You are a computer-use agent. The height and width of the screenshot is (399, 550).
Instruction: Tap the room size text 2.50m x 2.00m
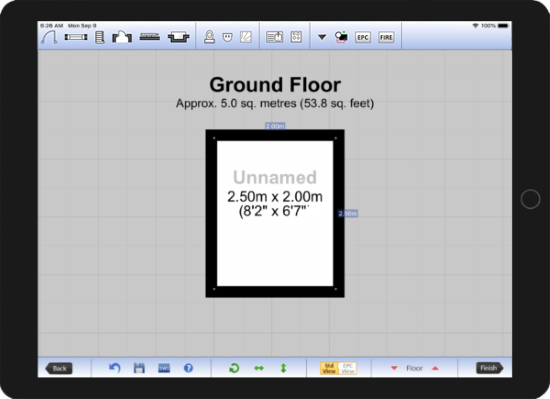coord(275,197)
